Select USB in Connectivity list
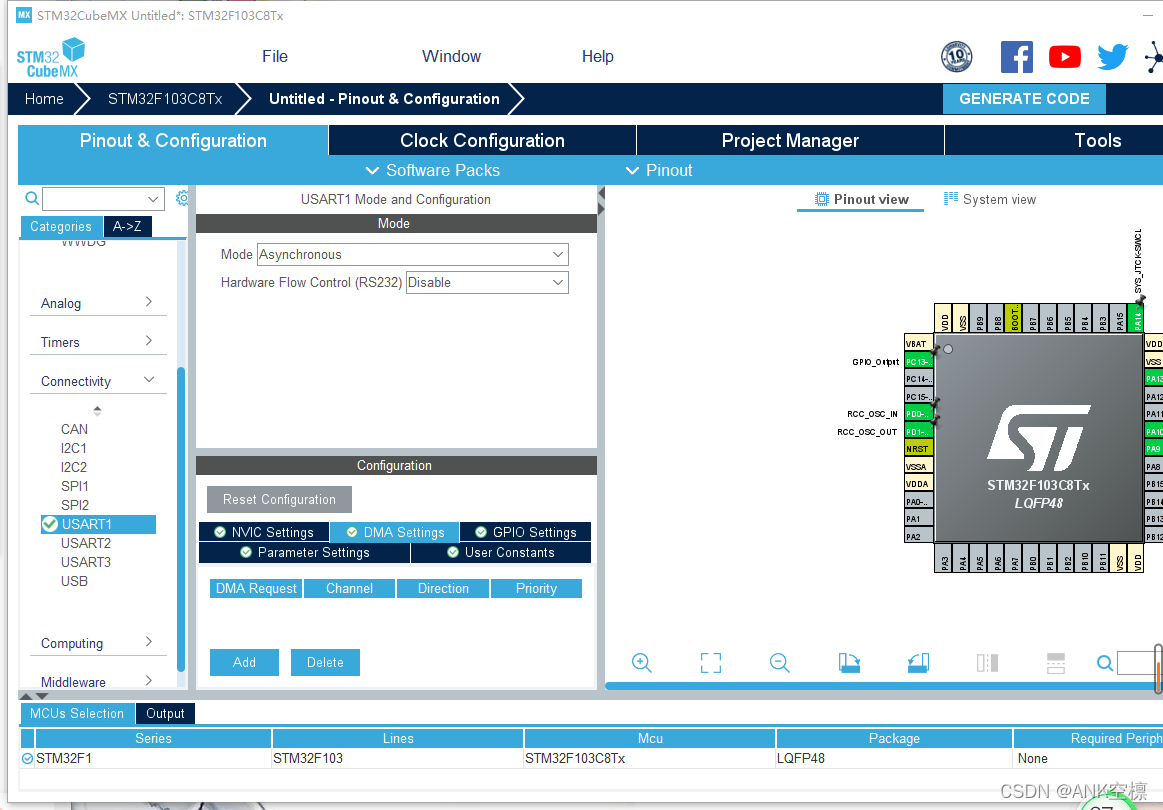1163x810 pixels. (74, 581)
